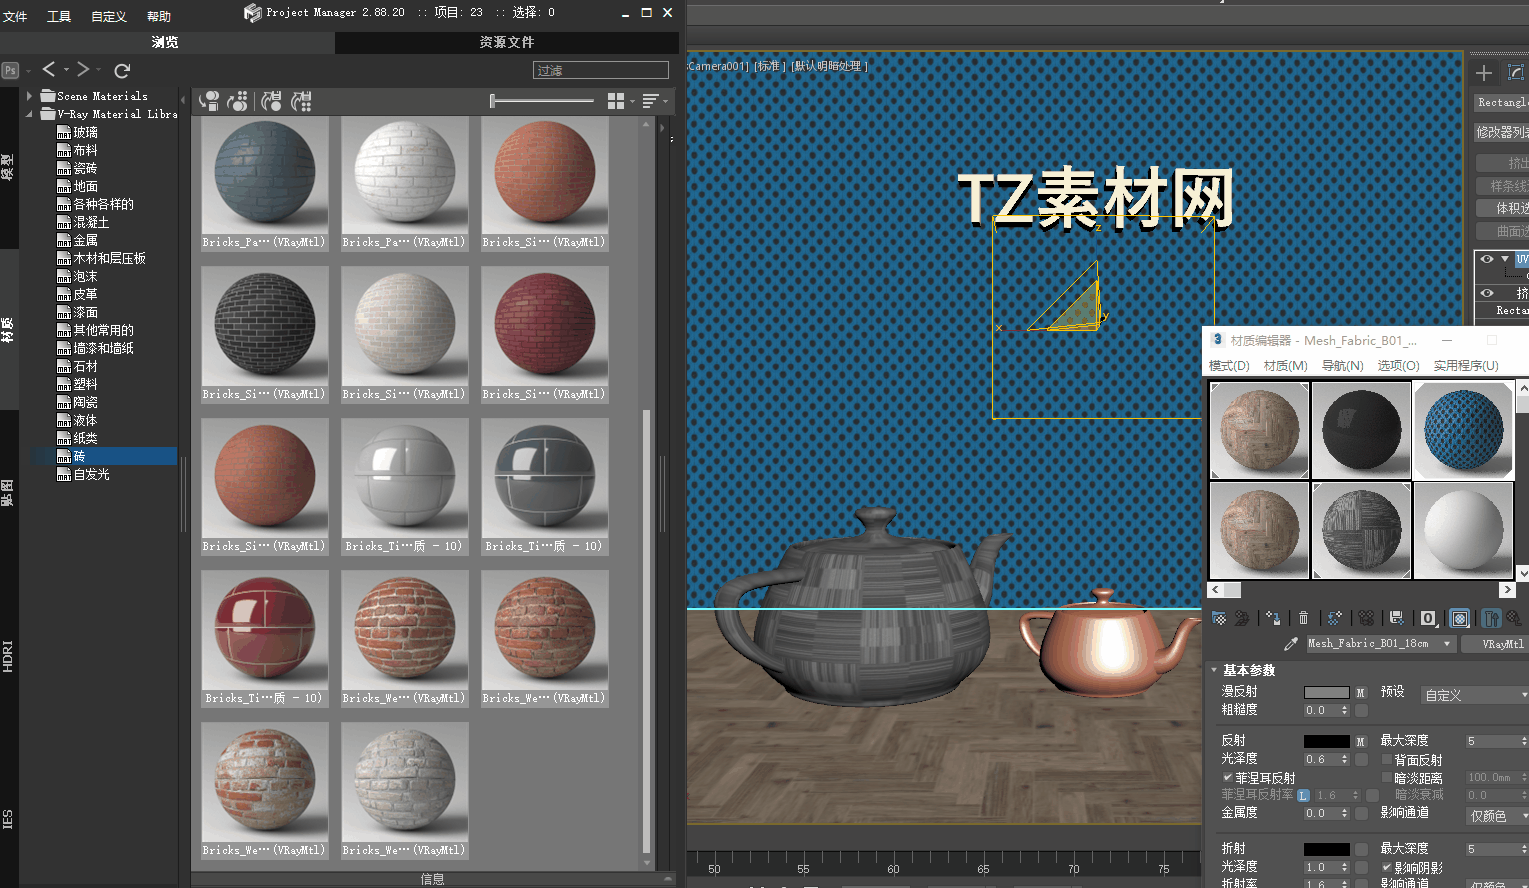Click the refresh icon in the browse panel
The width and height of the screenshot is (1529, 888).
pyautogui.click(x=121, y=69)
